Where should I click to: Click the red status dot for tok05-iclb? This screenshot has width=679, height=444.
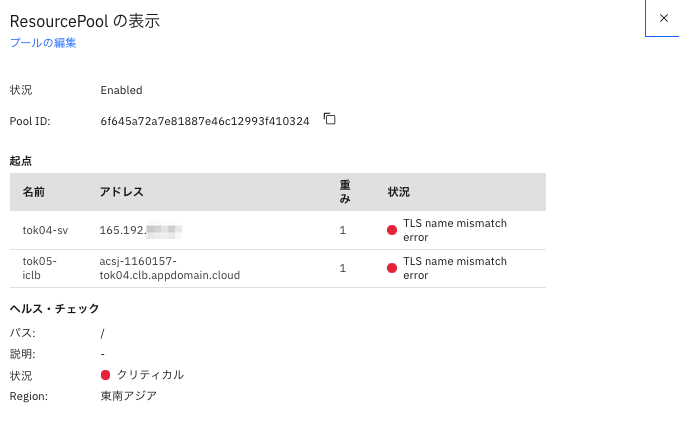[x=392, y=268]
